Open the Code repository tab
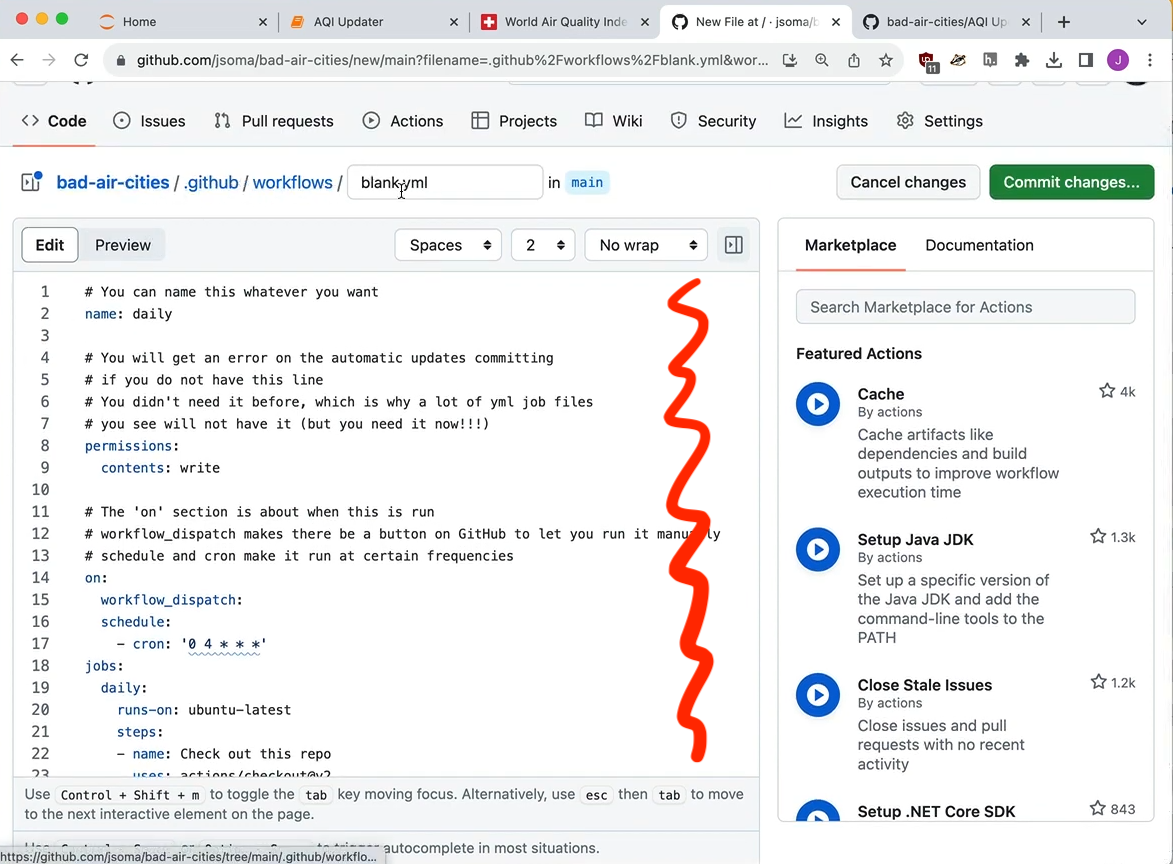The image size is (1173, 864). (54, 121)
